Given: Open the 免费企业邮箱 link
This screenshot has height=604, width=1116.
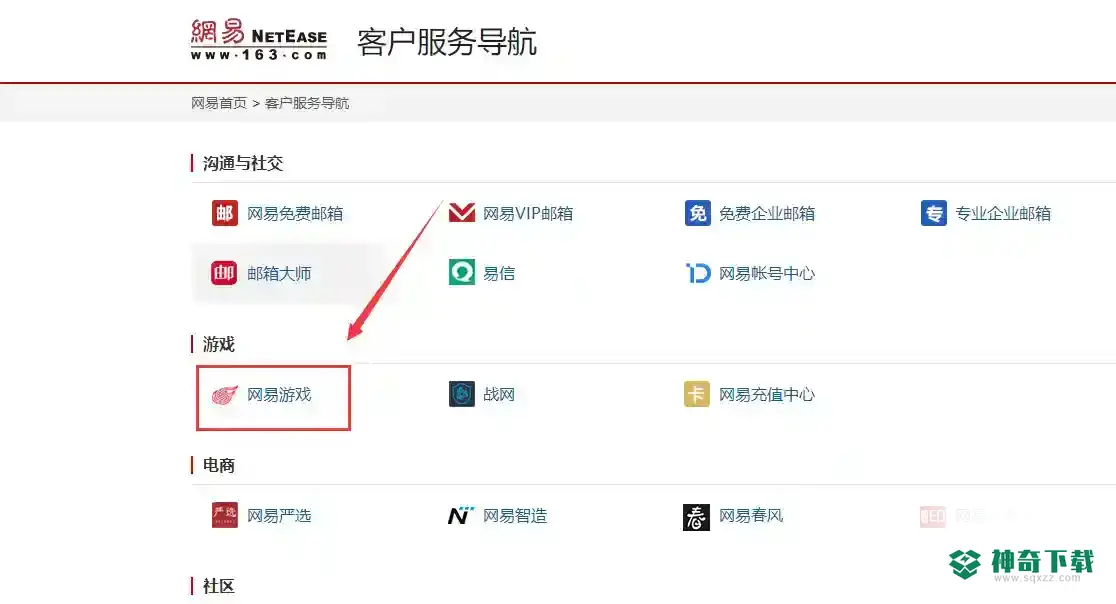Looking at the screenshot, I should (x=767, y=213).
